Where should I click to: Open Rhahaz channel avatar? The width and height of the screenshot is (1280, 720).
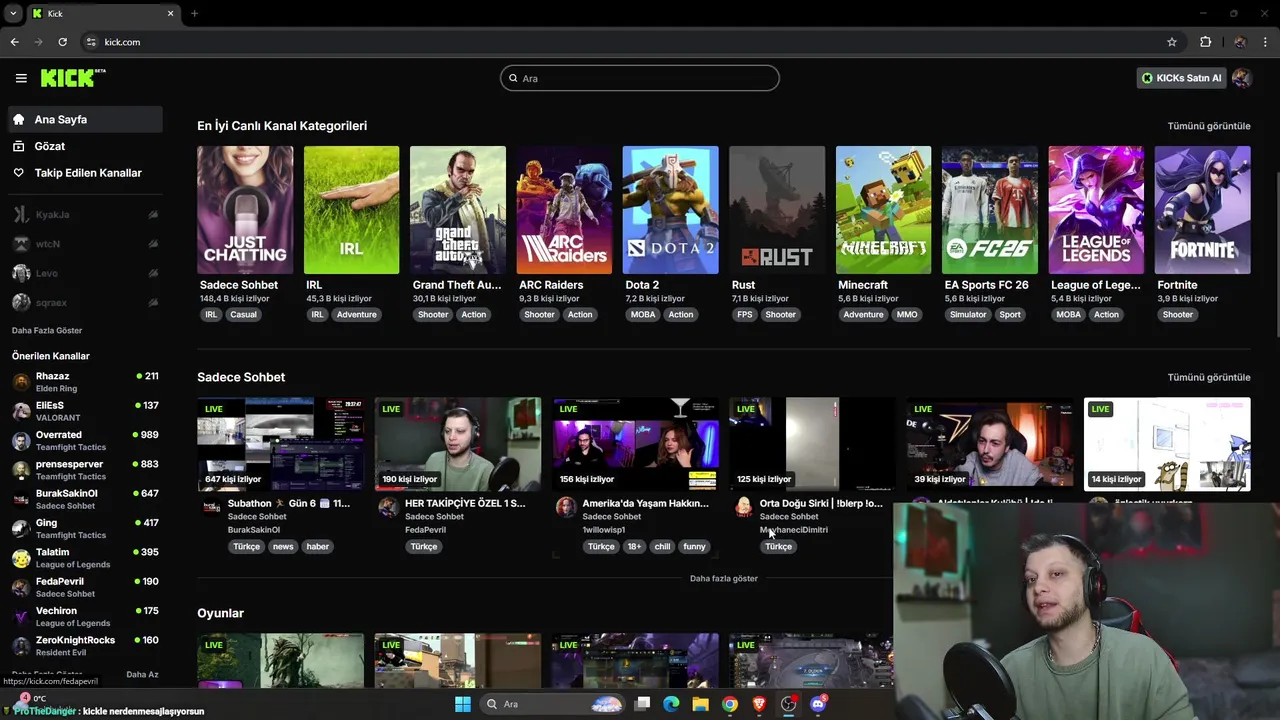pos(21,382)
